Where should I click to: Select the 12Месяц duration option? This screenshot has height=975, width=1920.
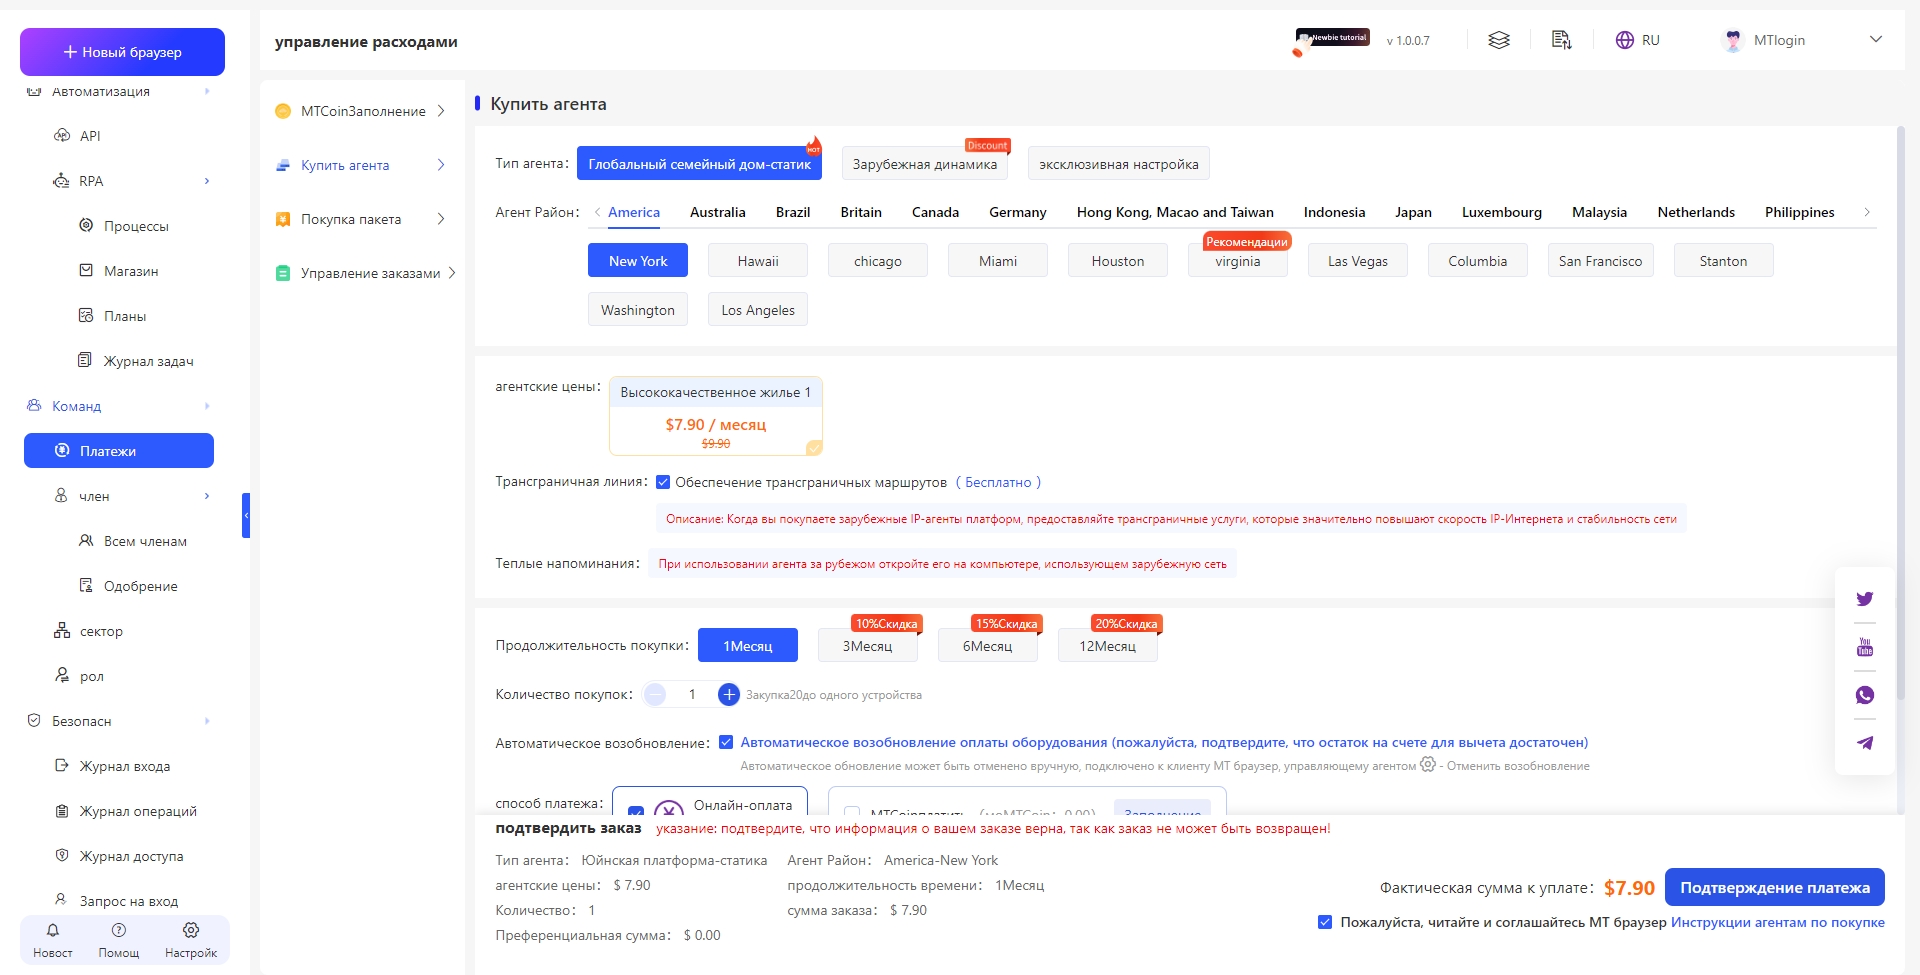tap(1107, 646)
